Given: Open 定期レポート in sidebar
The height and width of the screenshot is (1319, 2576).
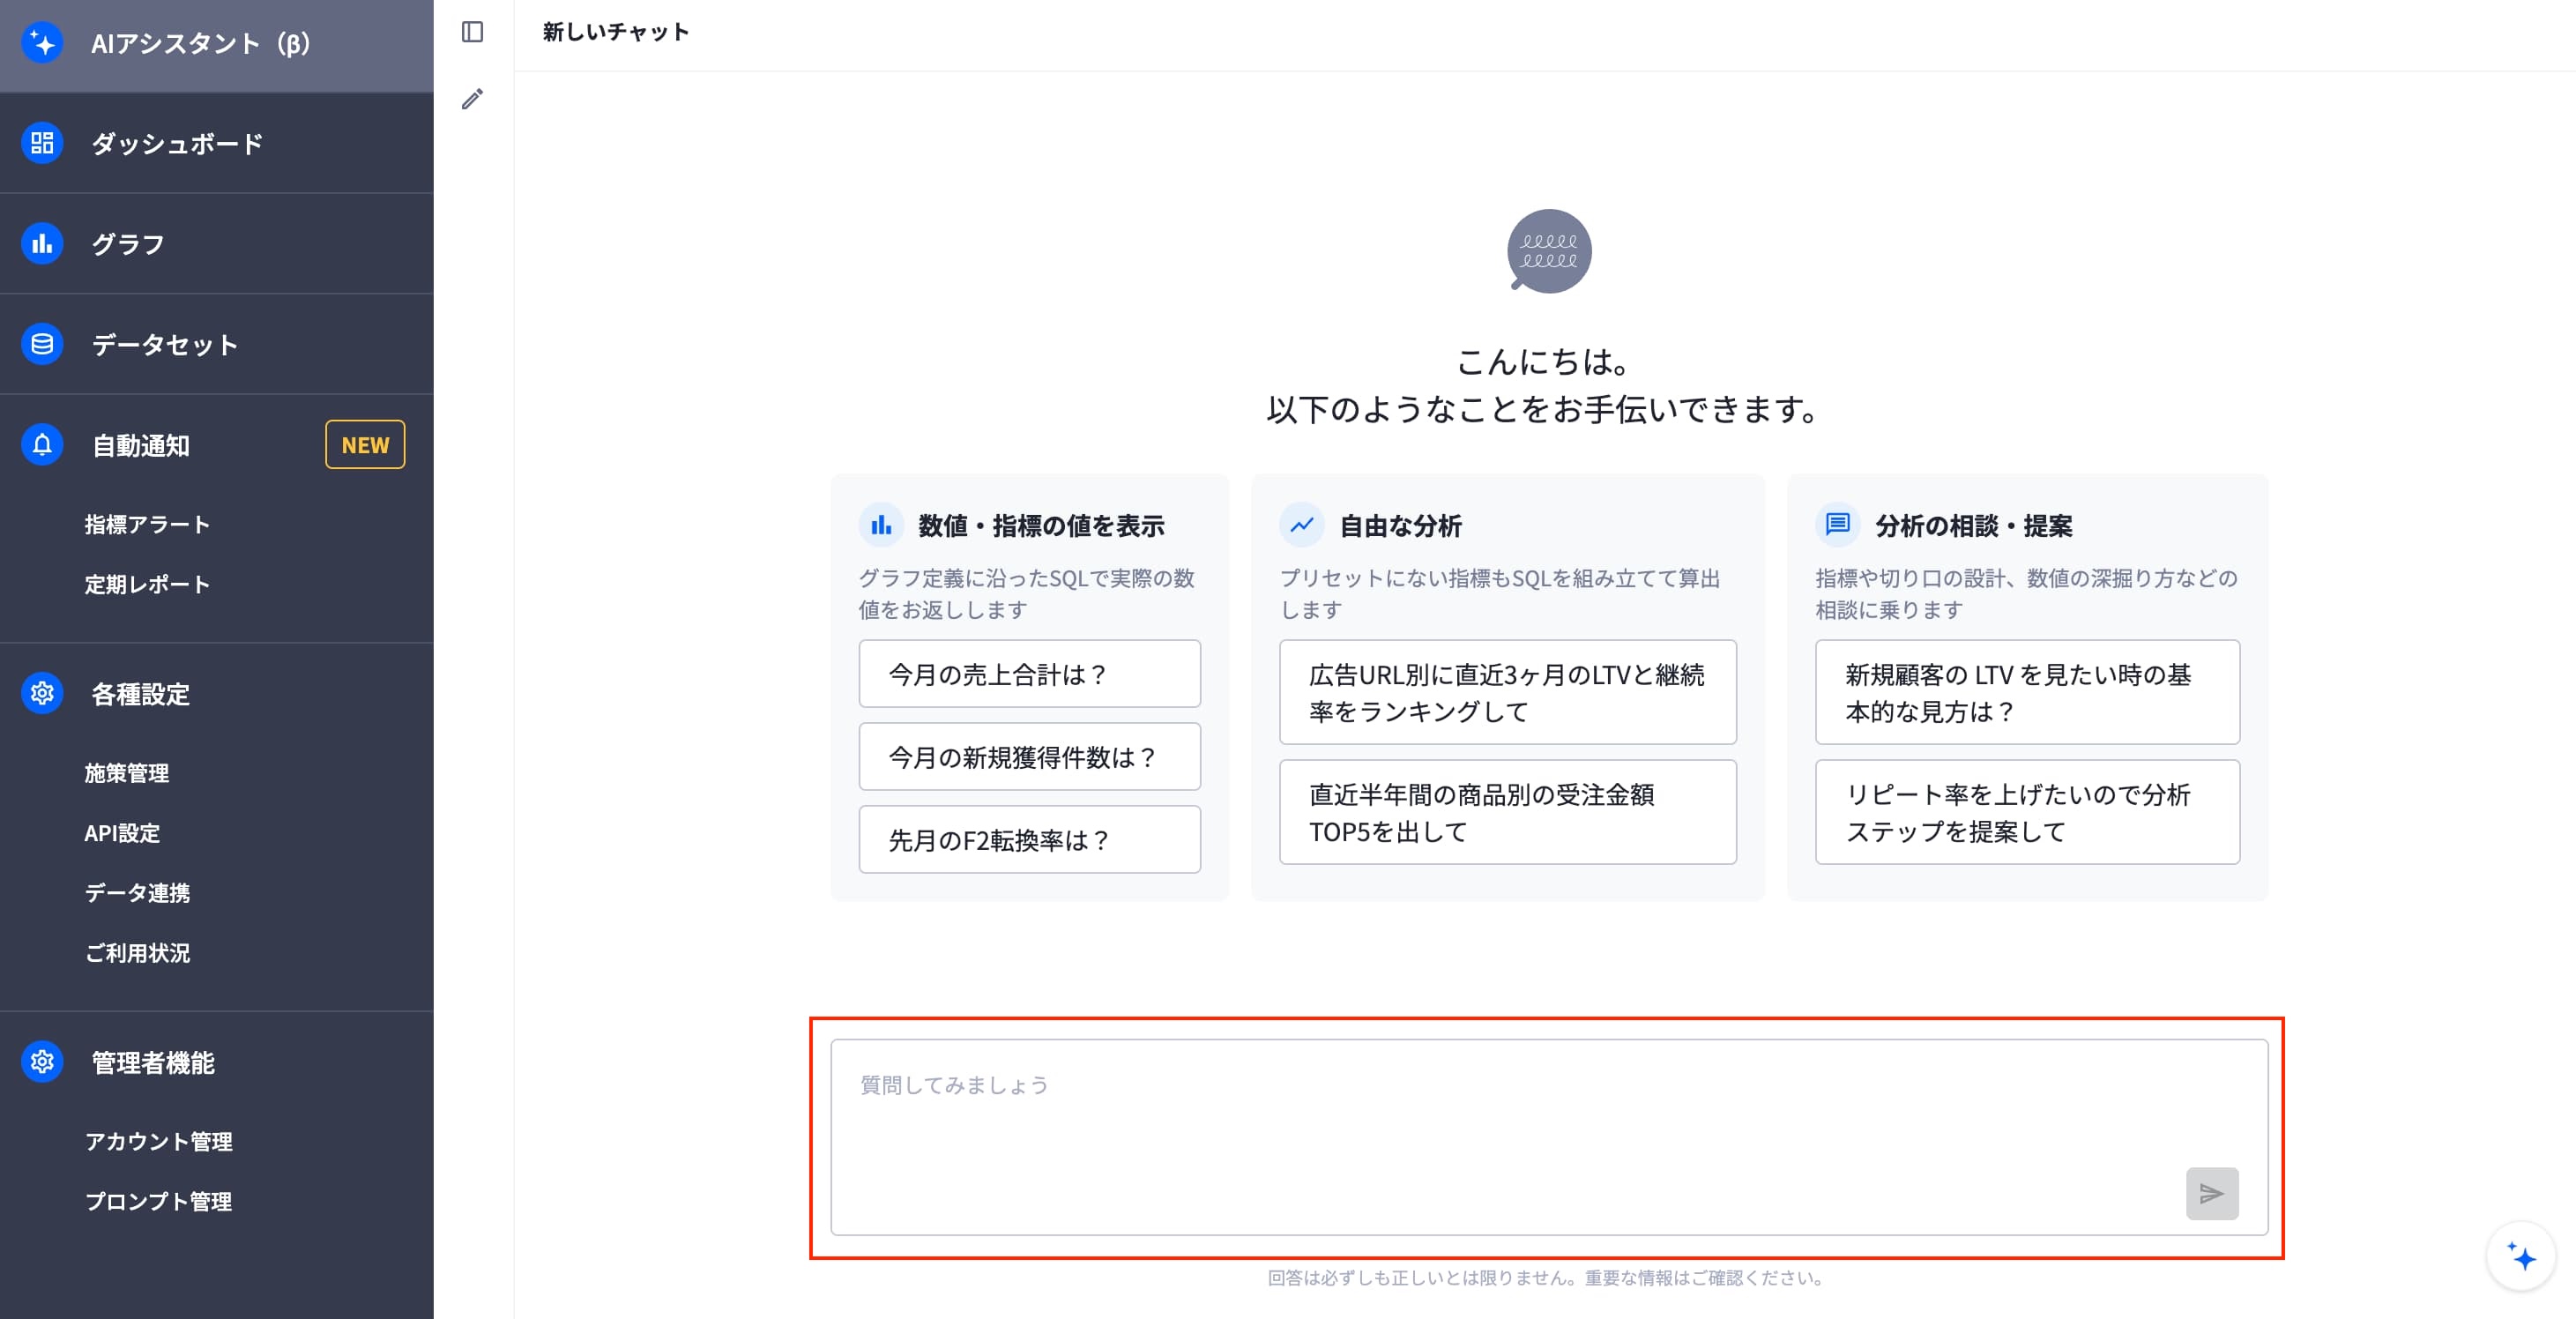Looking at the screenshot, I should (147, 584).
